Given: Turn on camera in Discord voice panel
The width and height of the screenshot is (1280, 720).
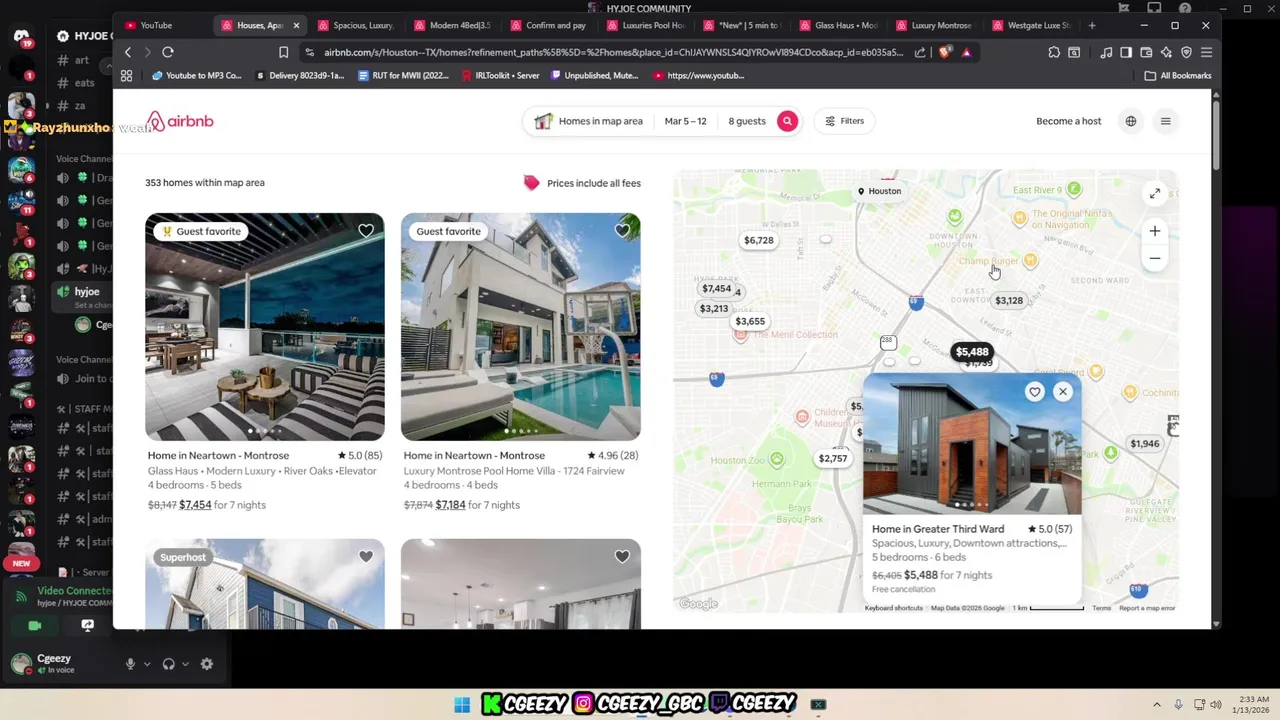Looking at the screenshot, I should point(35,625).
